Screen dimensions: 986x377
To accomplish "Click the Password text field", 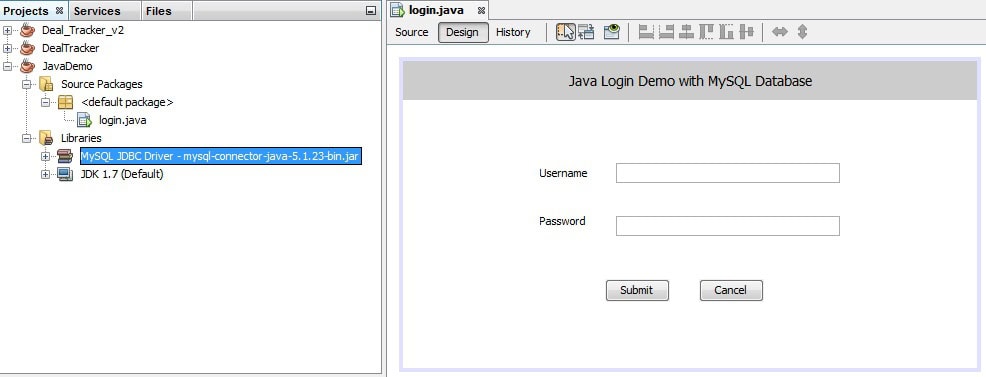I will coord(728,226).
